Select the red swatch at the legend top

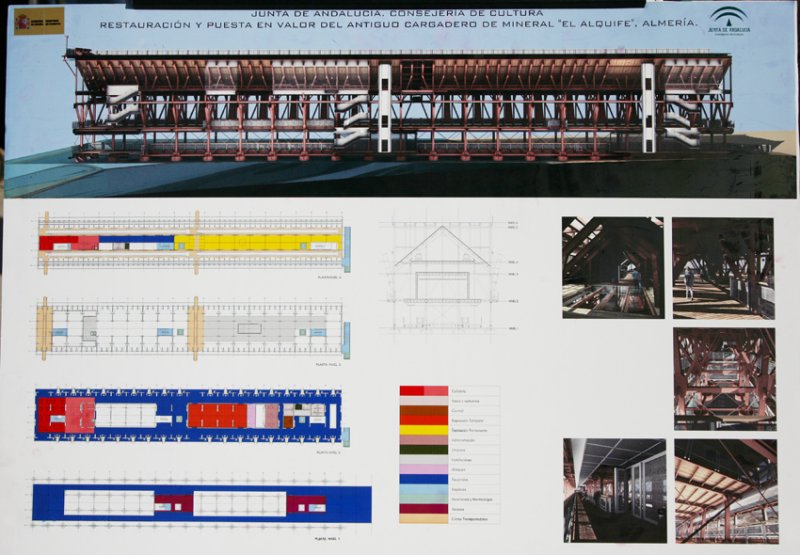click(x=424, y=391)
